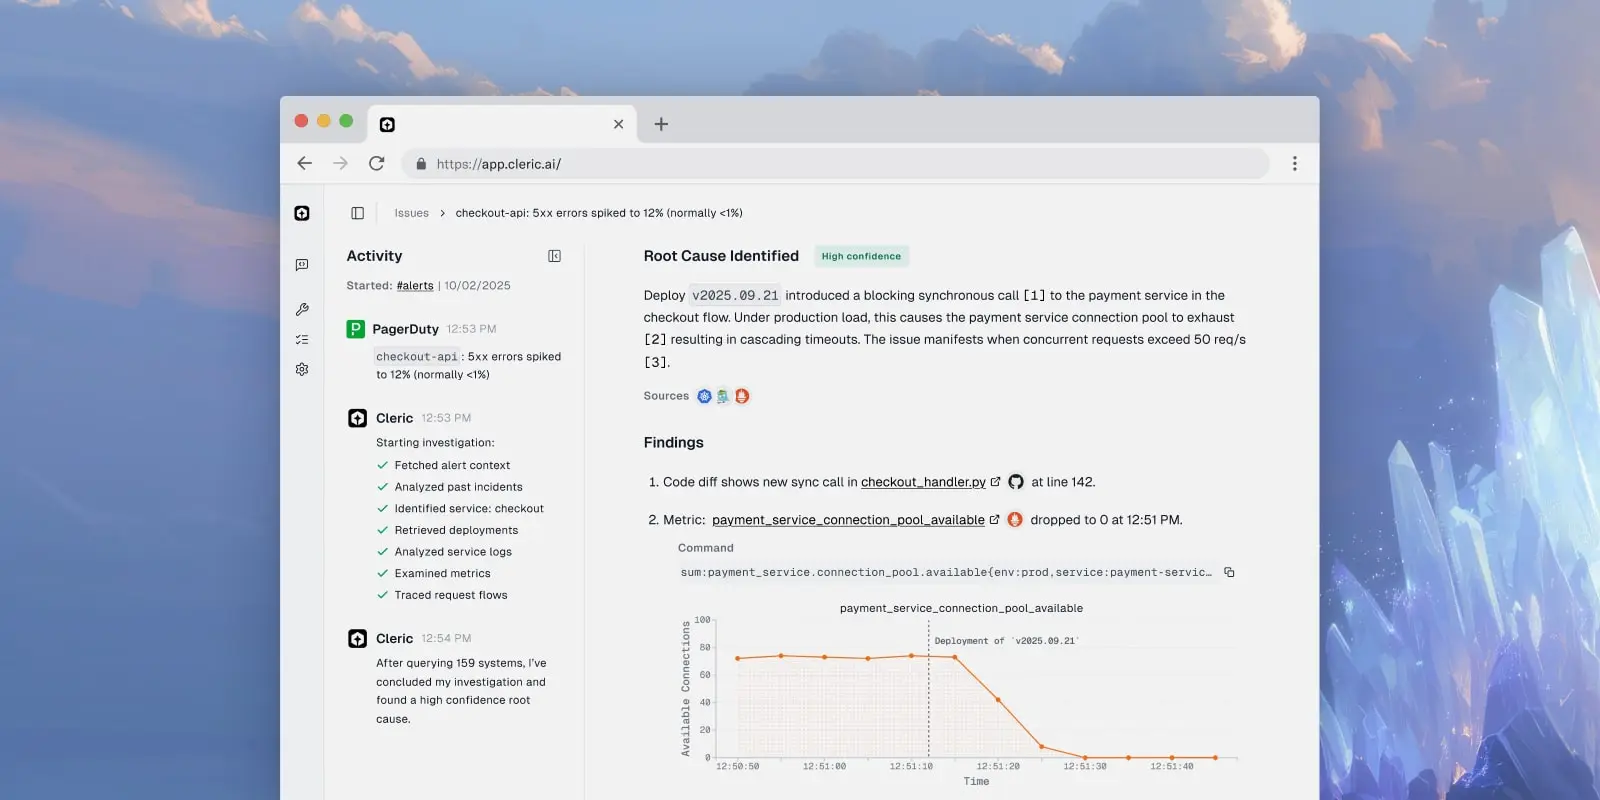Click the deployment marker line in chart
This screenshot has height=800, width=1600.
click(x=929, y=690)
